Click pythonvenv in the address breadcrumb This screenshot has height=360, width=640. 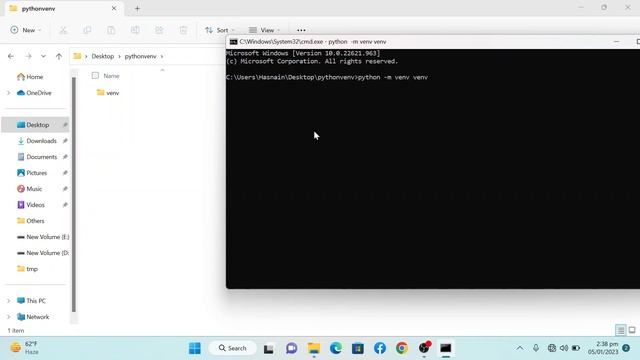[x=140, y=56]
